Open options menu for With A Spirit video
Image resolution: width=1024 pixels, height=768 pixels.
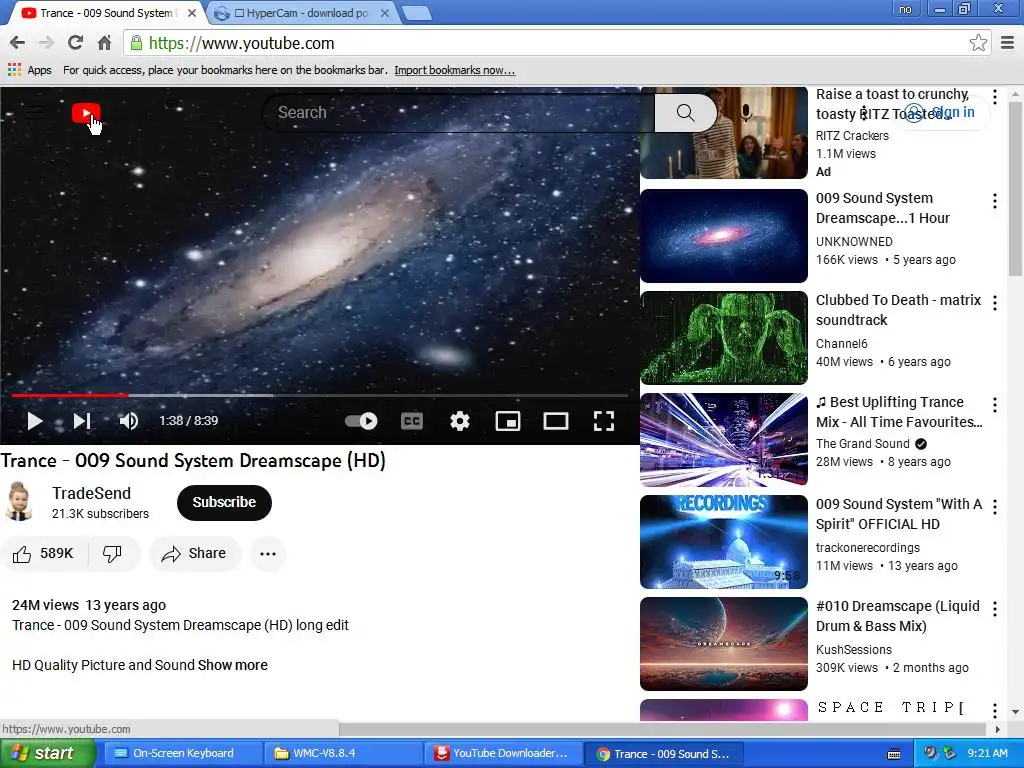pos(995,507)
